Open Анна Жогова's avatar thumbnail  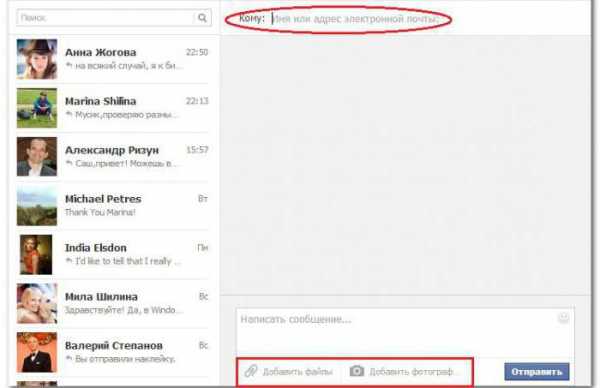(x=37, y=59)
